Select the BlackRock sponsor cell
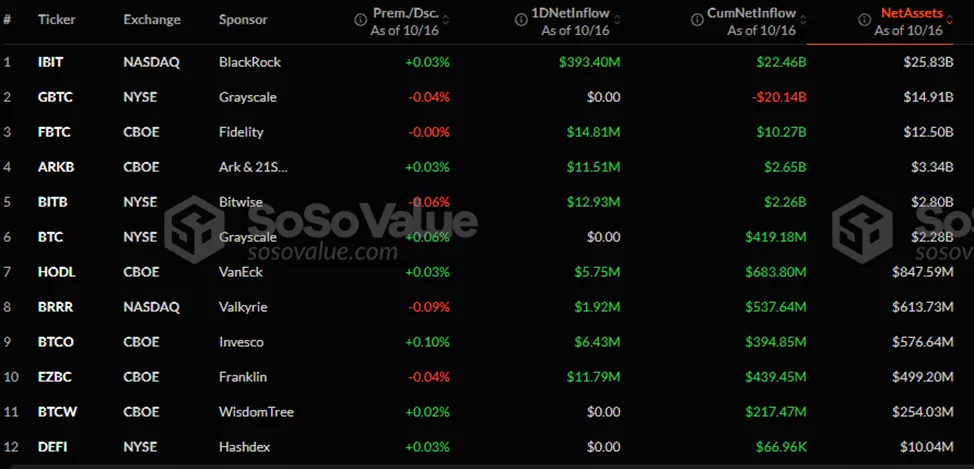This screenshot has height=469, width=974. click(x=250, y=62)
